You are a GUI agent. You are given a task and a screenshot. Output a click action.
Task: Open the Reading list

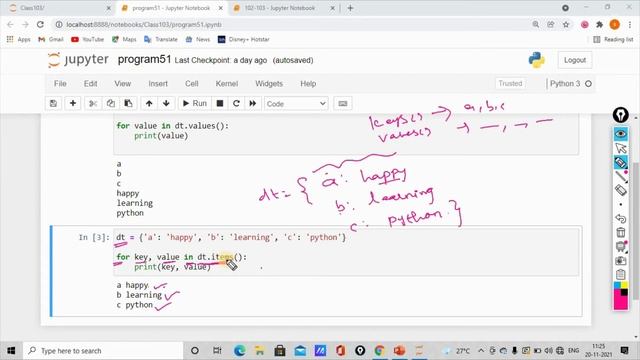[x=613, y=39]
